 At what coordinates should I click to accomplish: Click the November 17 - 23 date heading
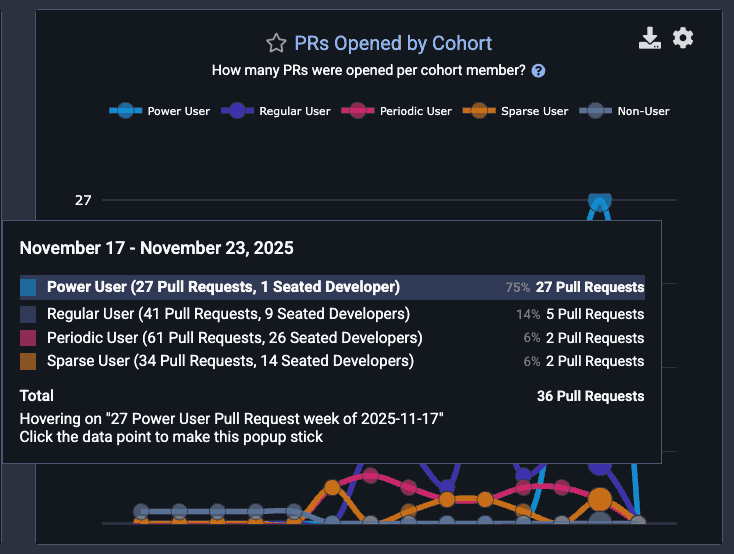tap(156, 248)
